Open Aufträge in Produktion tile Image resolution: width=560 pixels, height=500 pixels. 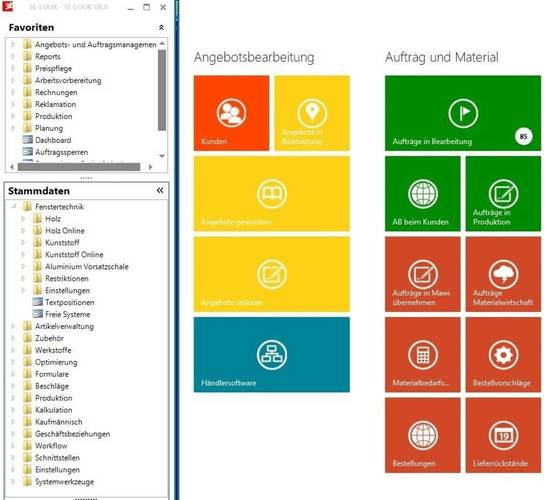503,194
